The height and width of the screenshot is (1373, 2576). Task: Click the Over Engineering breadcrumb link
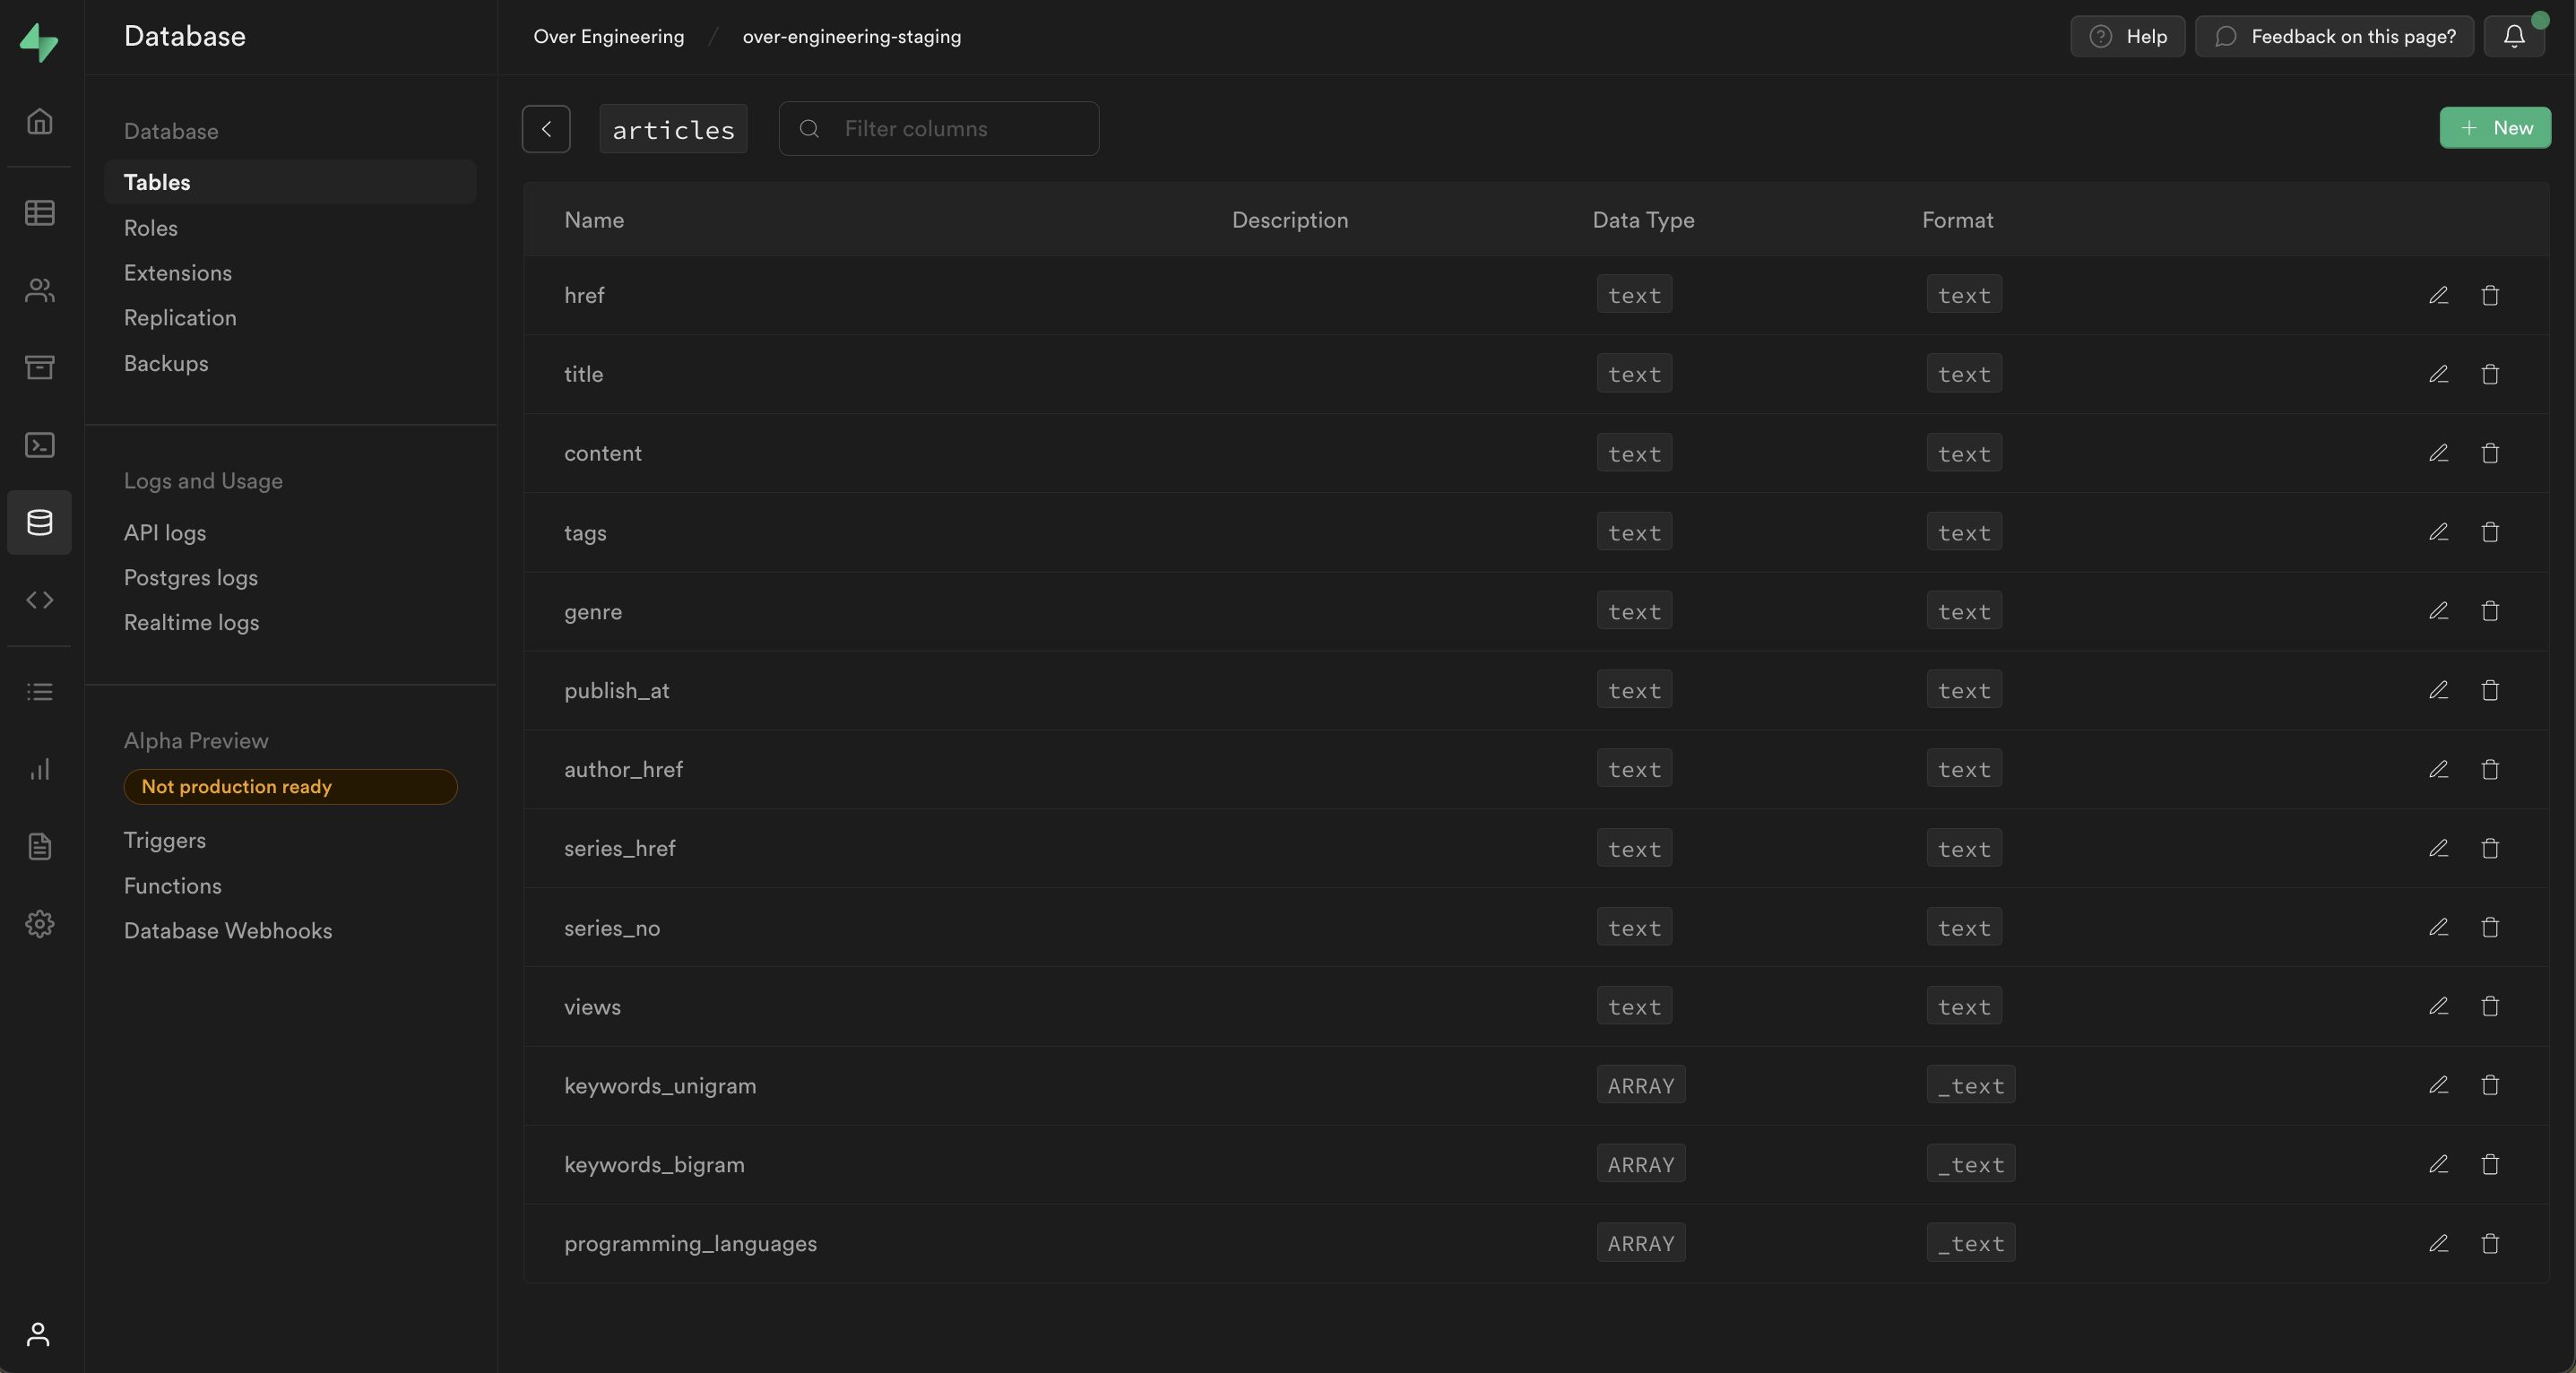pyautogui.click(x=609, y=37)
